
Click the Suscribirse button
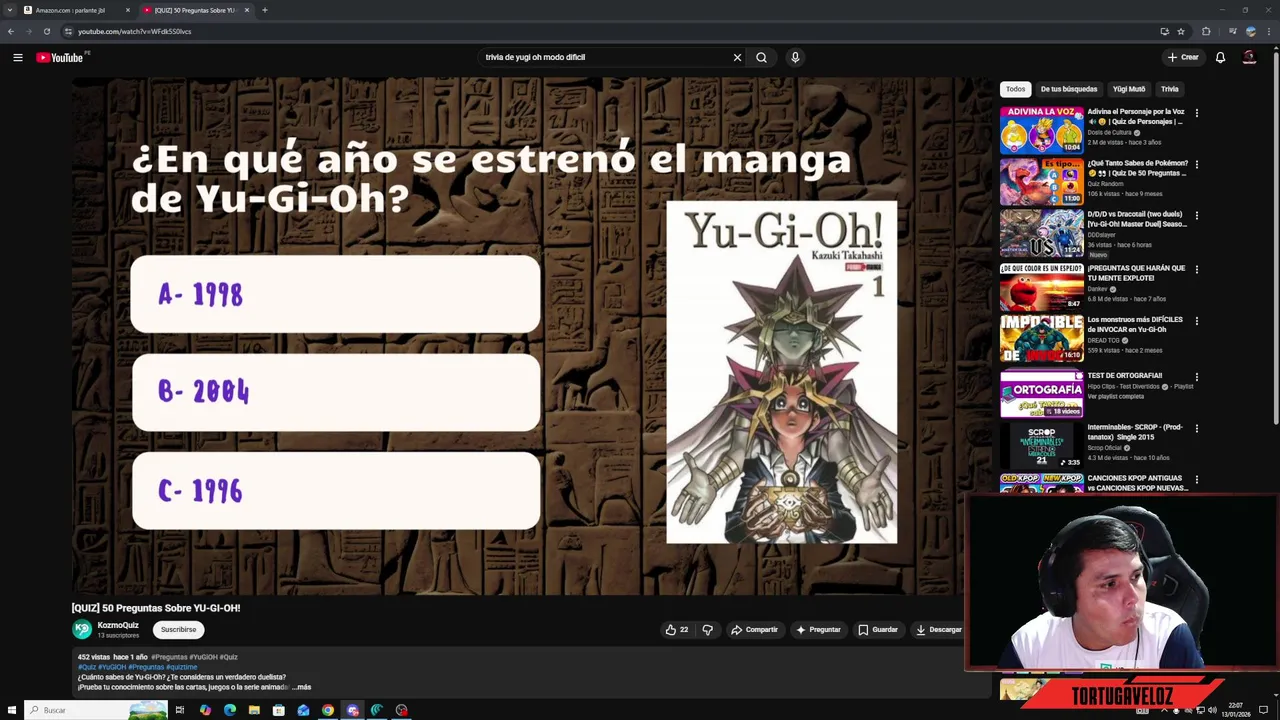179,630
